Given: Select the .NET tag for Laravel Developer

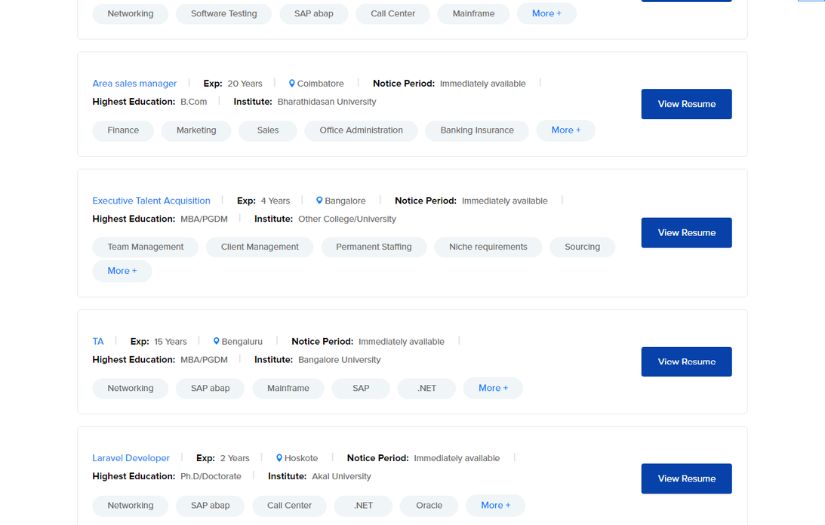Looking at the screenshot, I should coord(363,505).
